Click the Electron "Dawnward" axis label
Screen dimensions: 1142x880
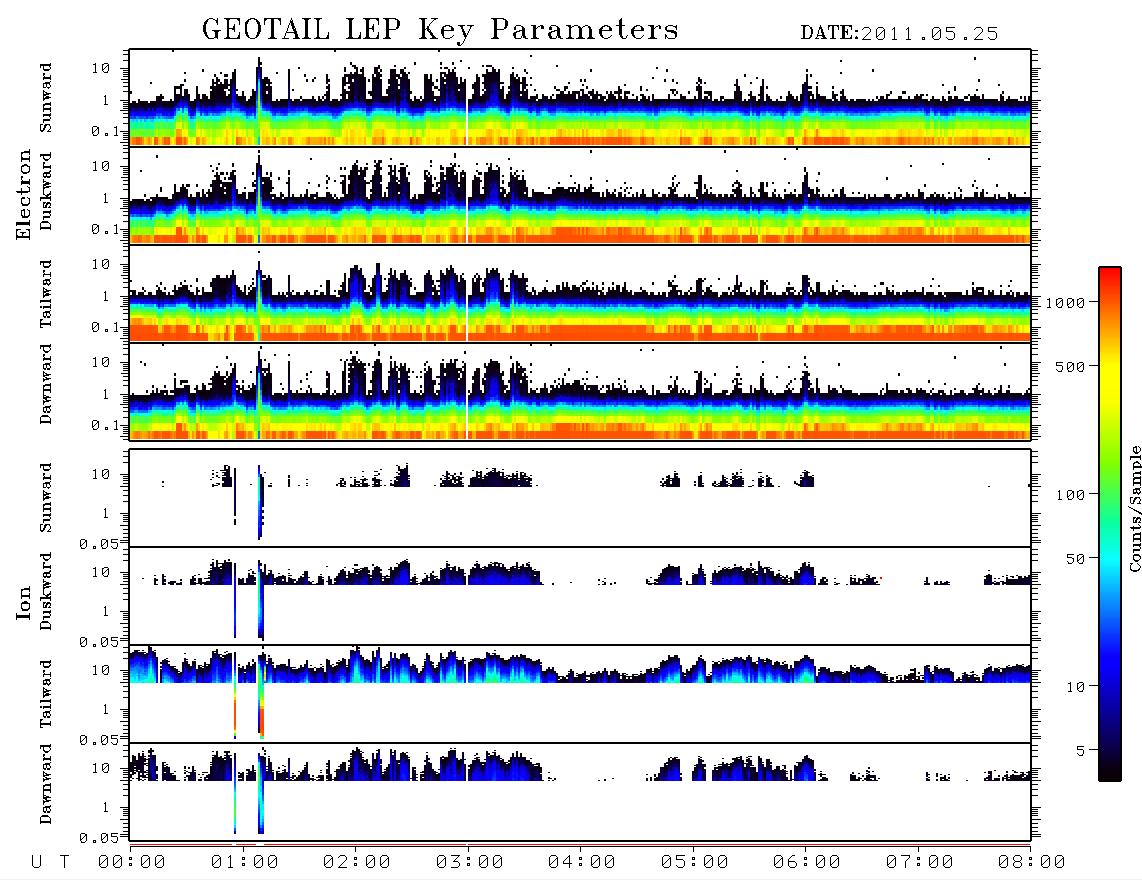pos(46,385)
